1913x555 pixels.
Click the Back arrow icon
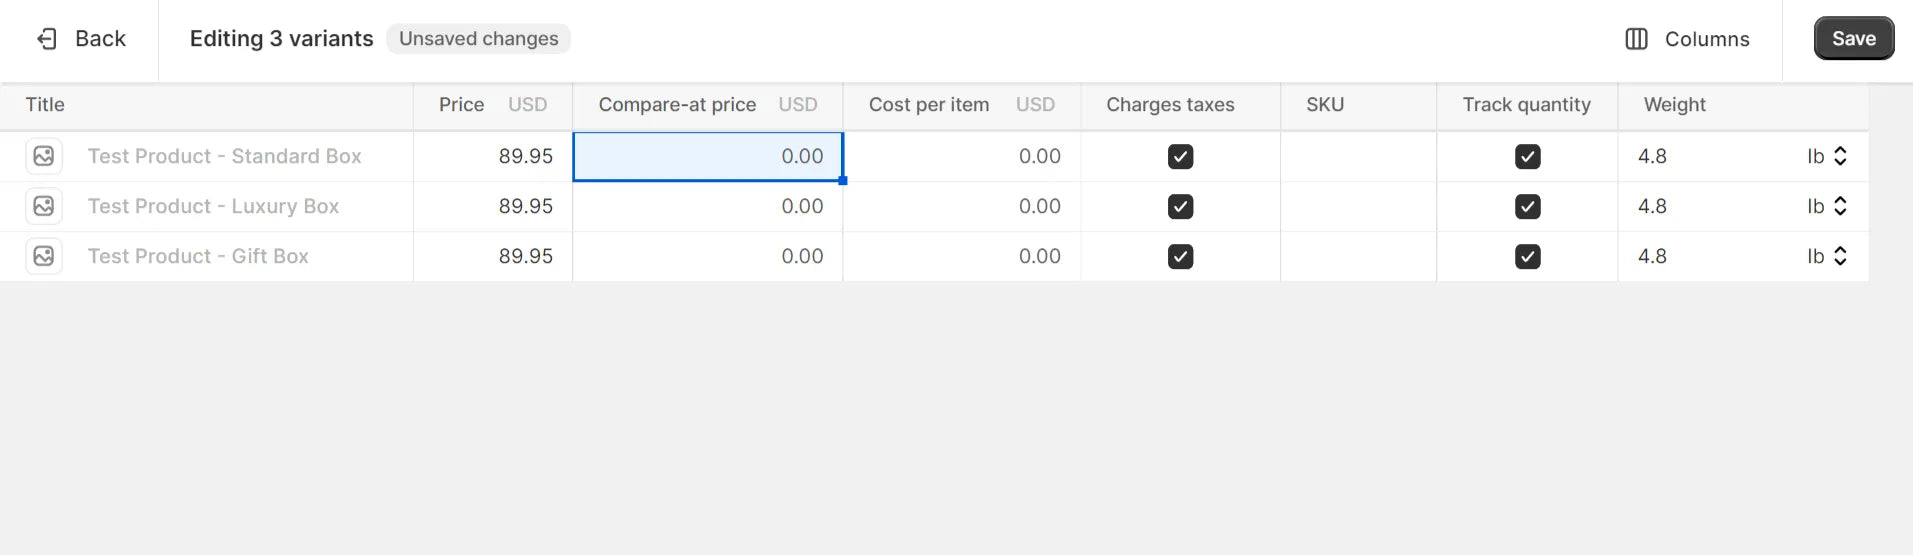pos(47,39)
